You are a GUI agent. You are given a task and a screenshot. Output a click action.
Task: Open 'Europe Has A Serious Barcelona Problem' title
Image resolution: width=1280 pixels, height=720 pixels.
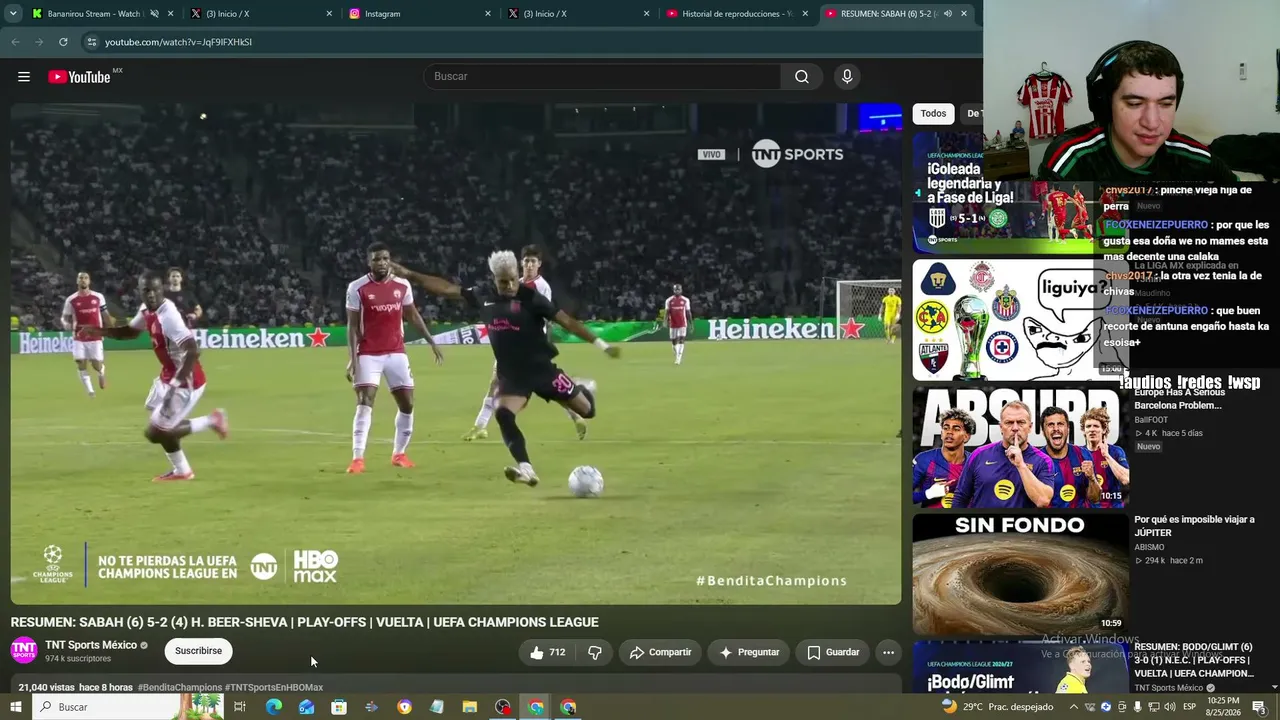click(1178, 399)
